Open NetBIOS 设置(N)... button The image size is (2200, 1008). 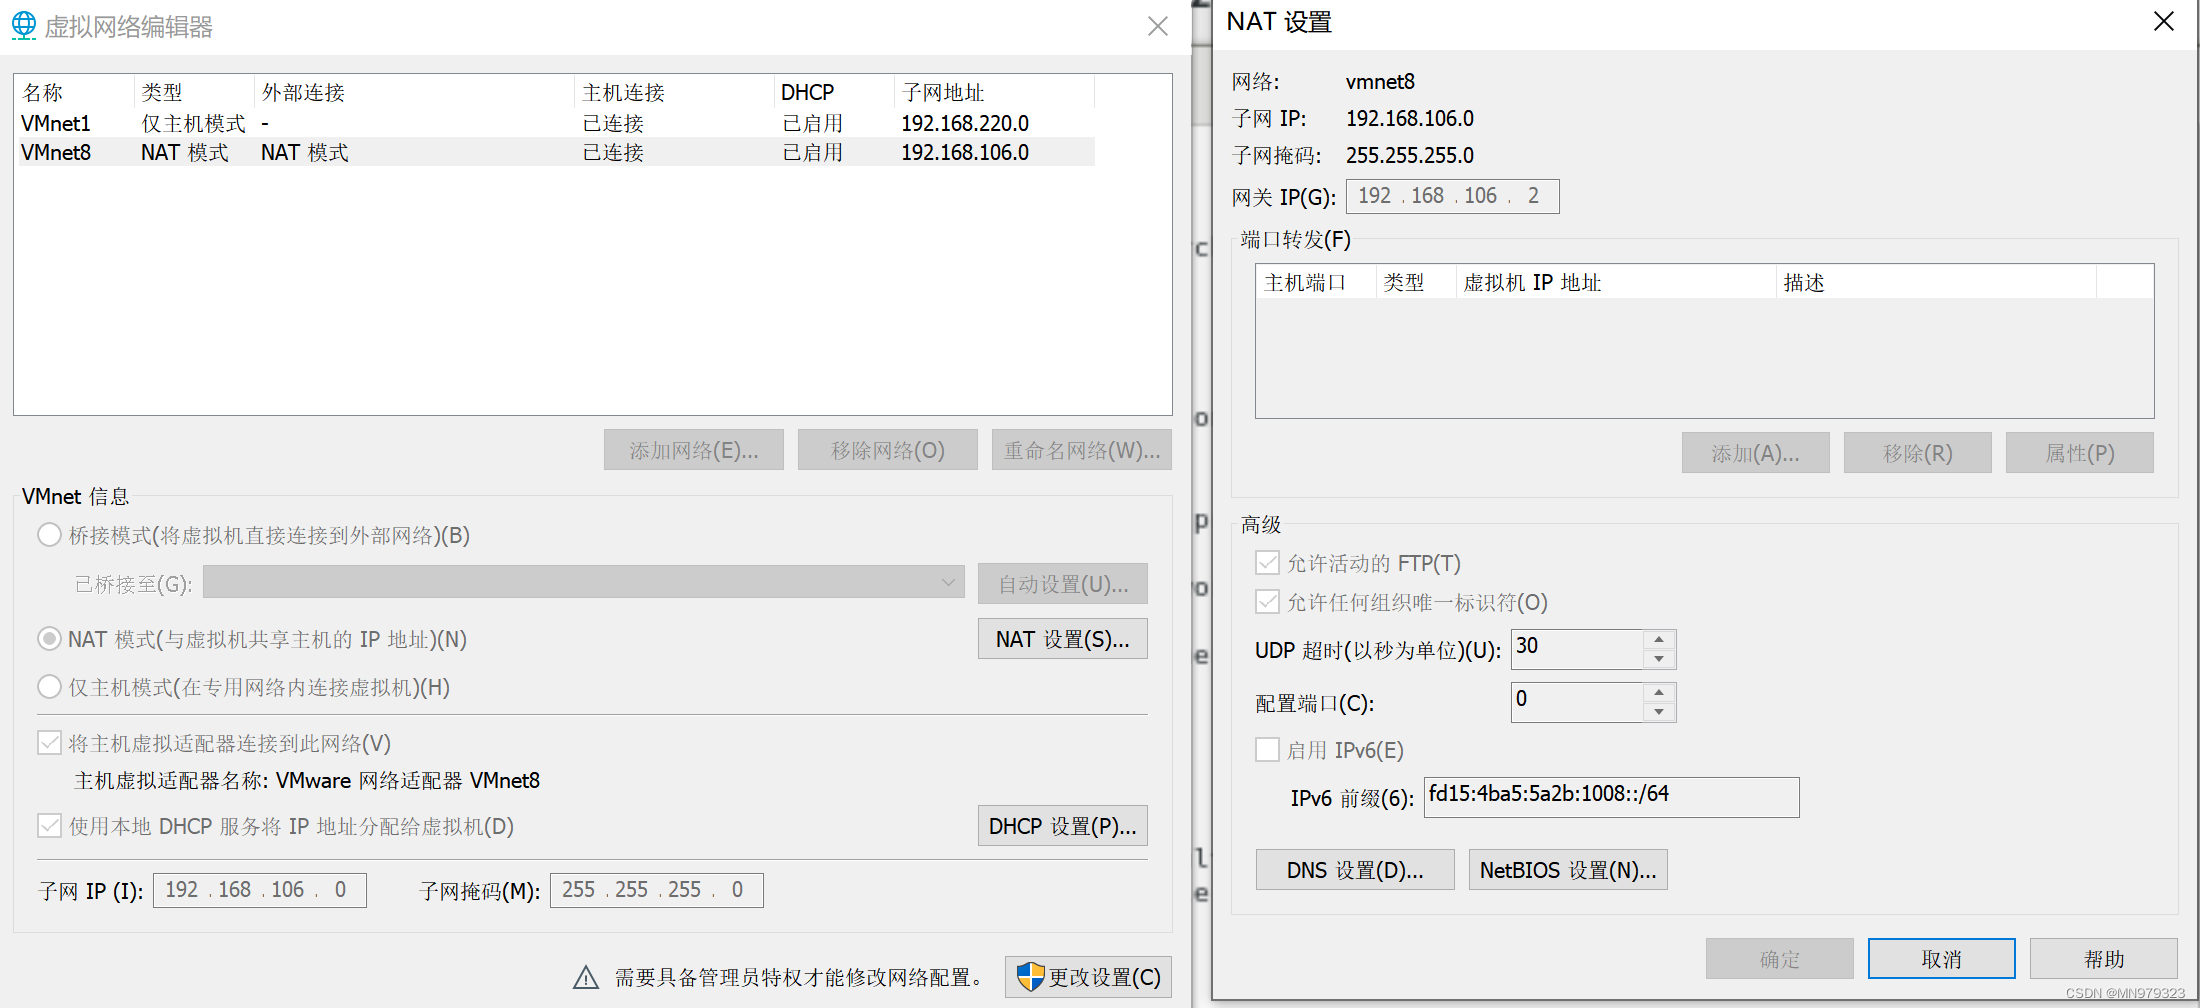[x=1568, y=870]
